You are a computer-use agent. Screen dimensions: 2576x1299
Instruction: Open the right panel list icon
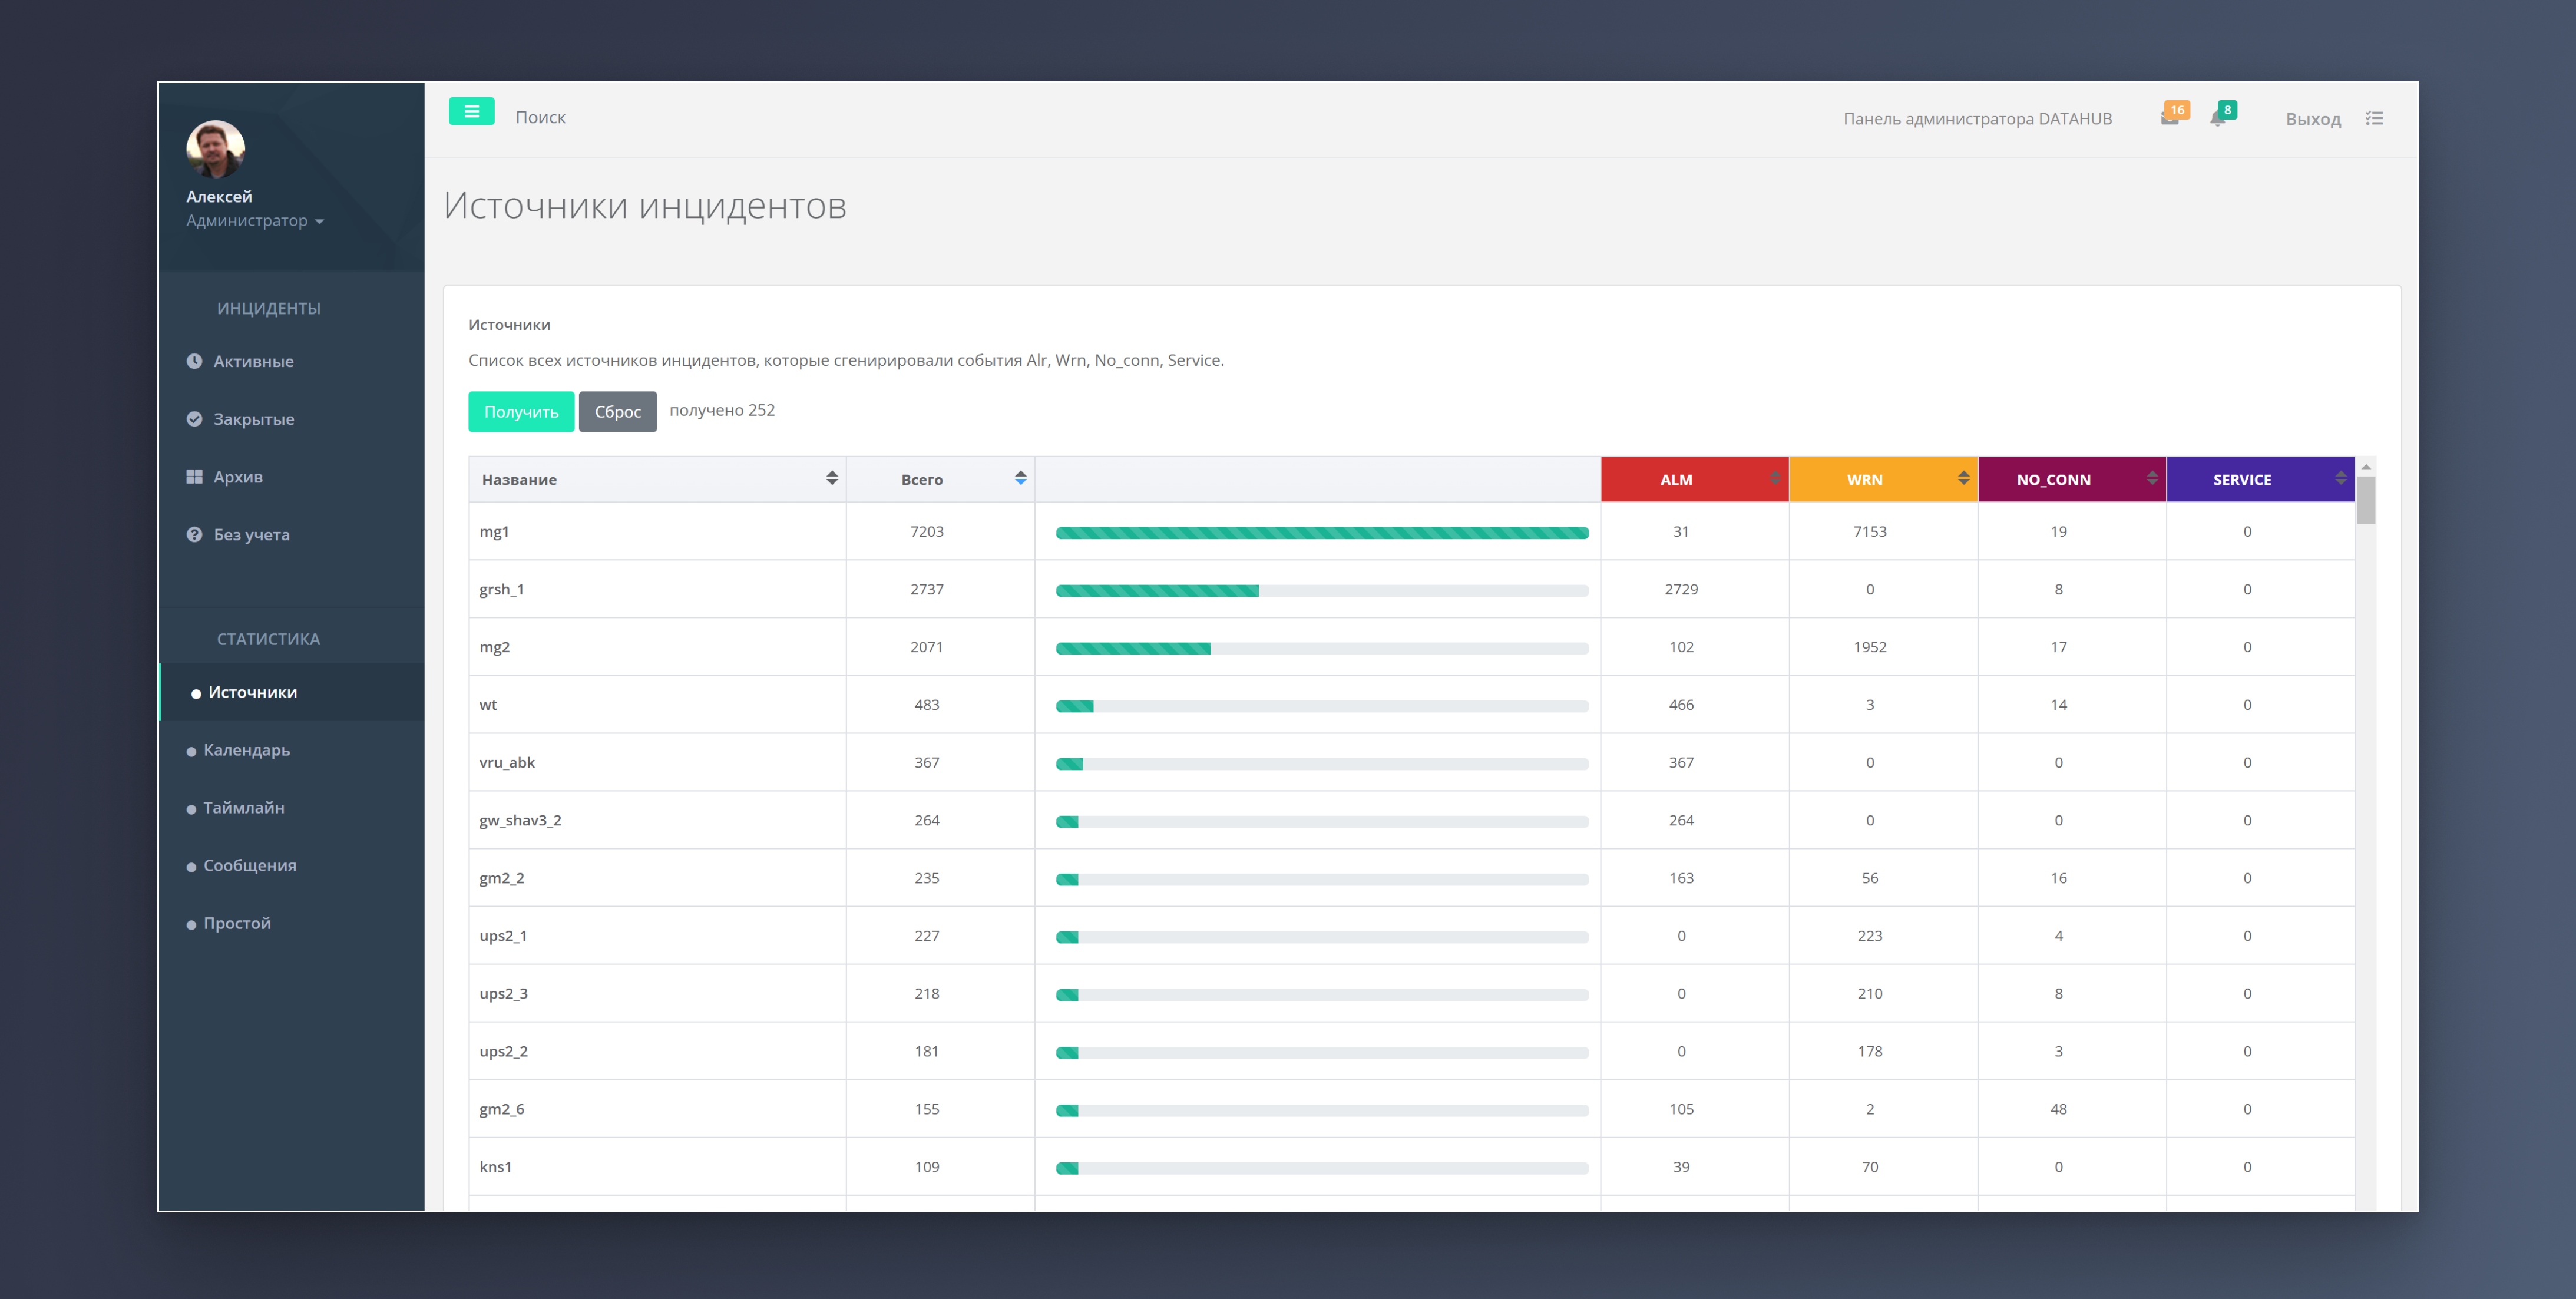(x=2374, y=118)
